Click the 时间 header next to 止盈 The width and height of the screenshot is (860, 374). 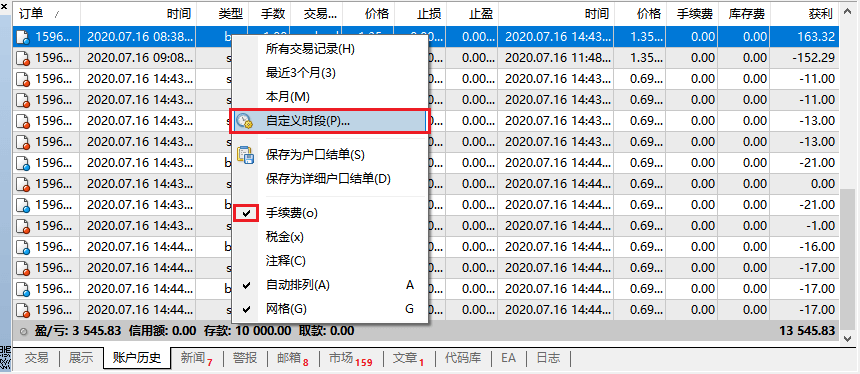point(556,14)
